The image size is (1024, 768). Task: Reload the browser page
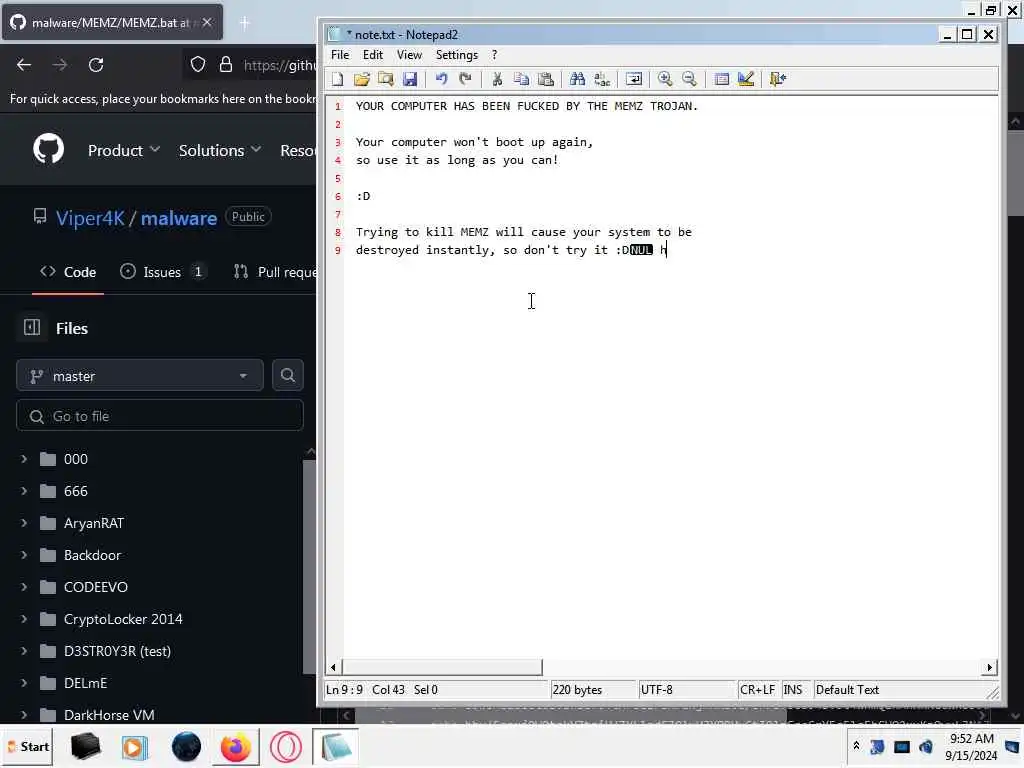[96, 65]
